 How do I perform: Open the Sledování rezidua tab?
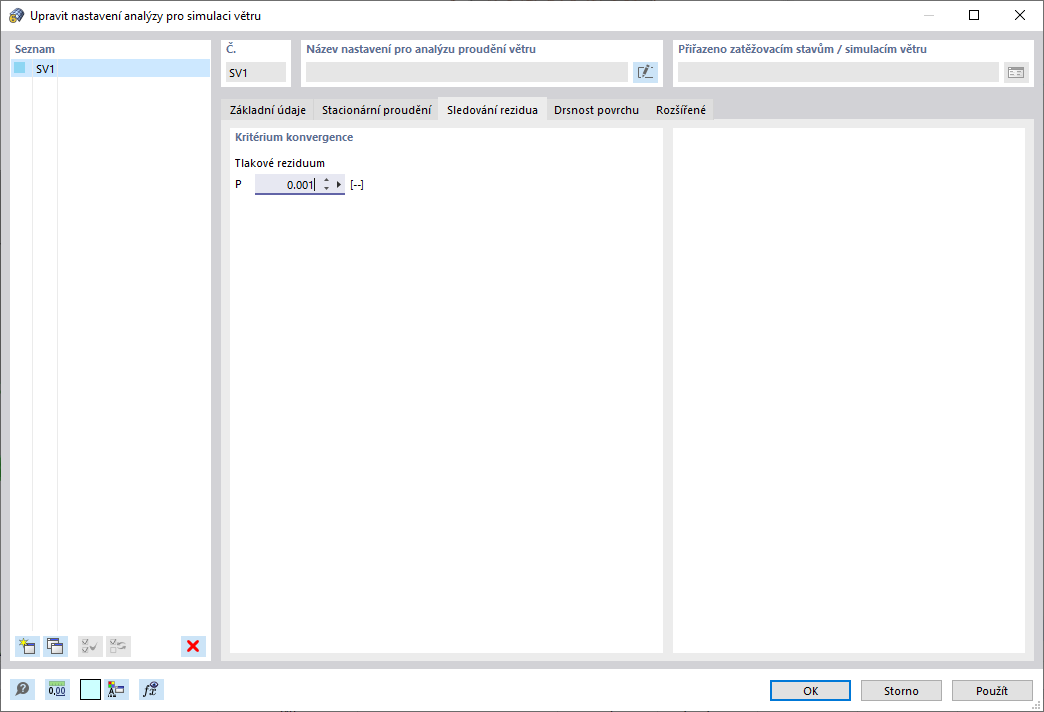pyautogui.click(x=492, y=110)
